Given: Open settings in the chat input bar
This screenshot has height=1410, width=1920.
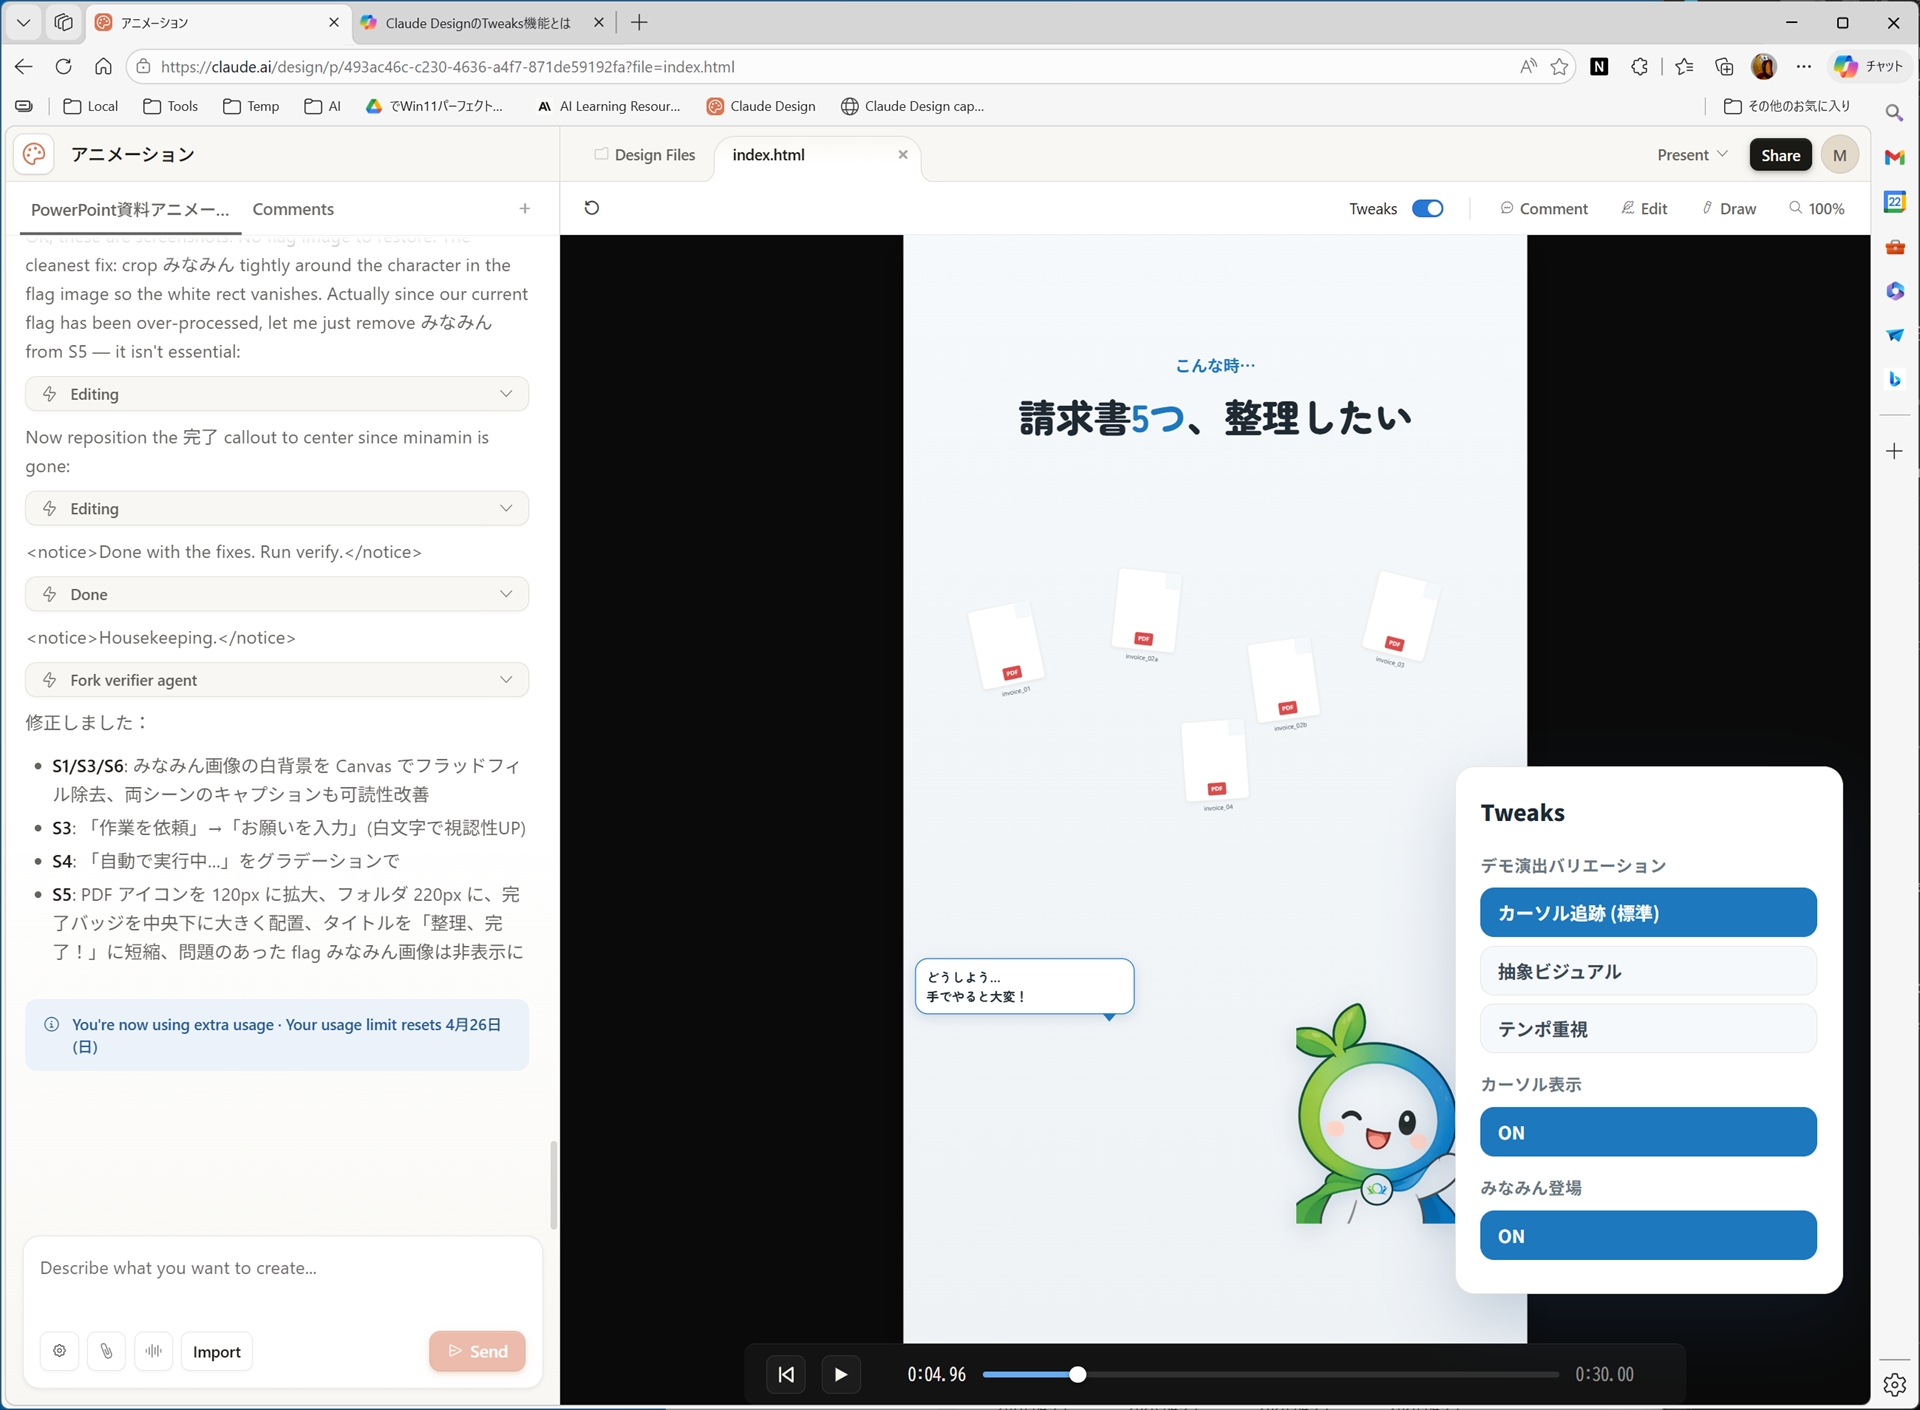Looking at the screenshot, I should [59, 1351].
